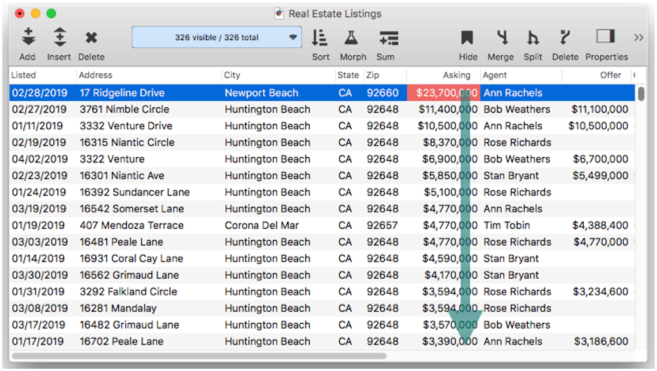Click the 16542 Somerset Lane address
Image resolution: width=657 pixels, height=371 pixels.
(x=132, y=209)
